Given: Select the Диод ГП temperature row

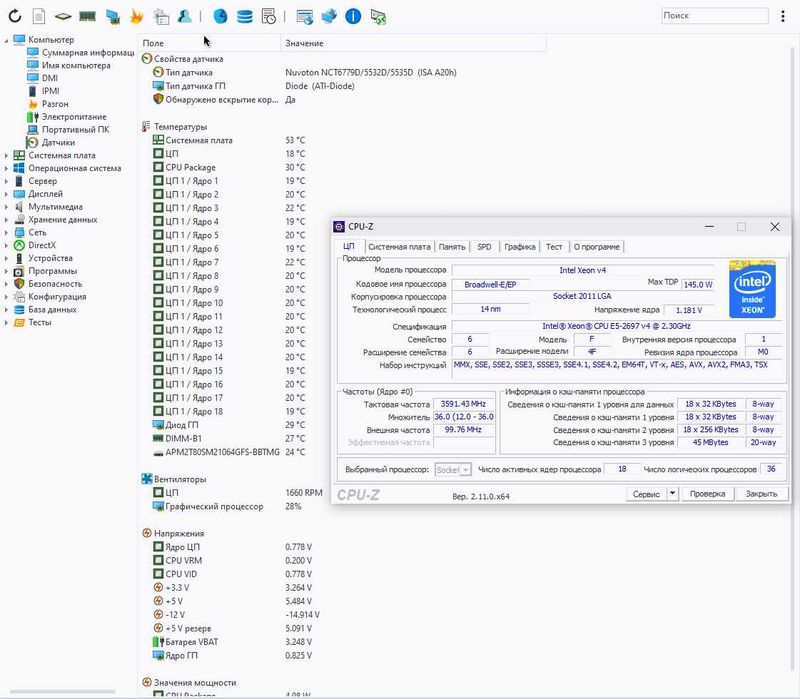Looking at the screenshot, I should (x=229, y=425).
